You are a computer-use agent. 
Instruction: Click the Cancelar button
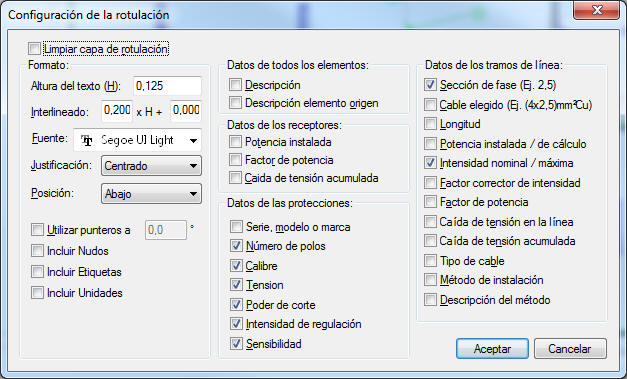coord(570,349)
